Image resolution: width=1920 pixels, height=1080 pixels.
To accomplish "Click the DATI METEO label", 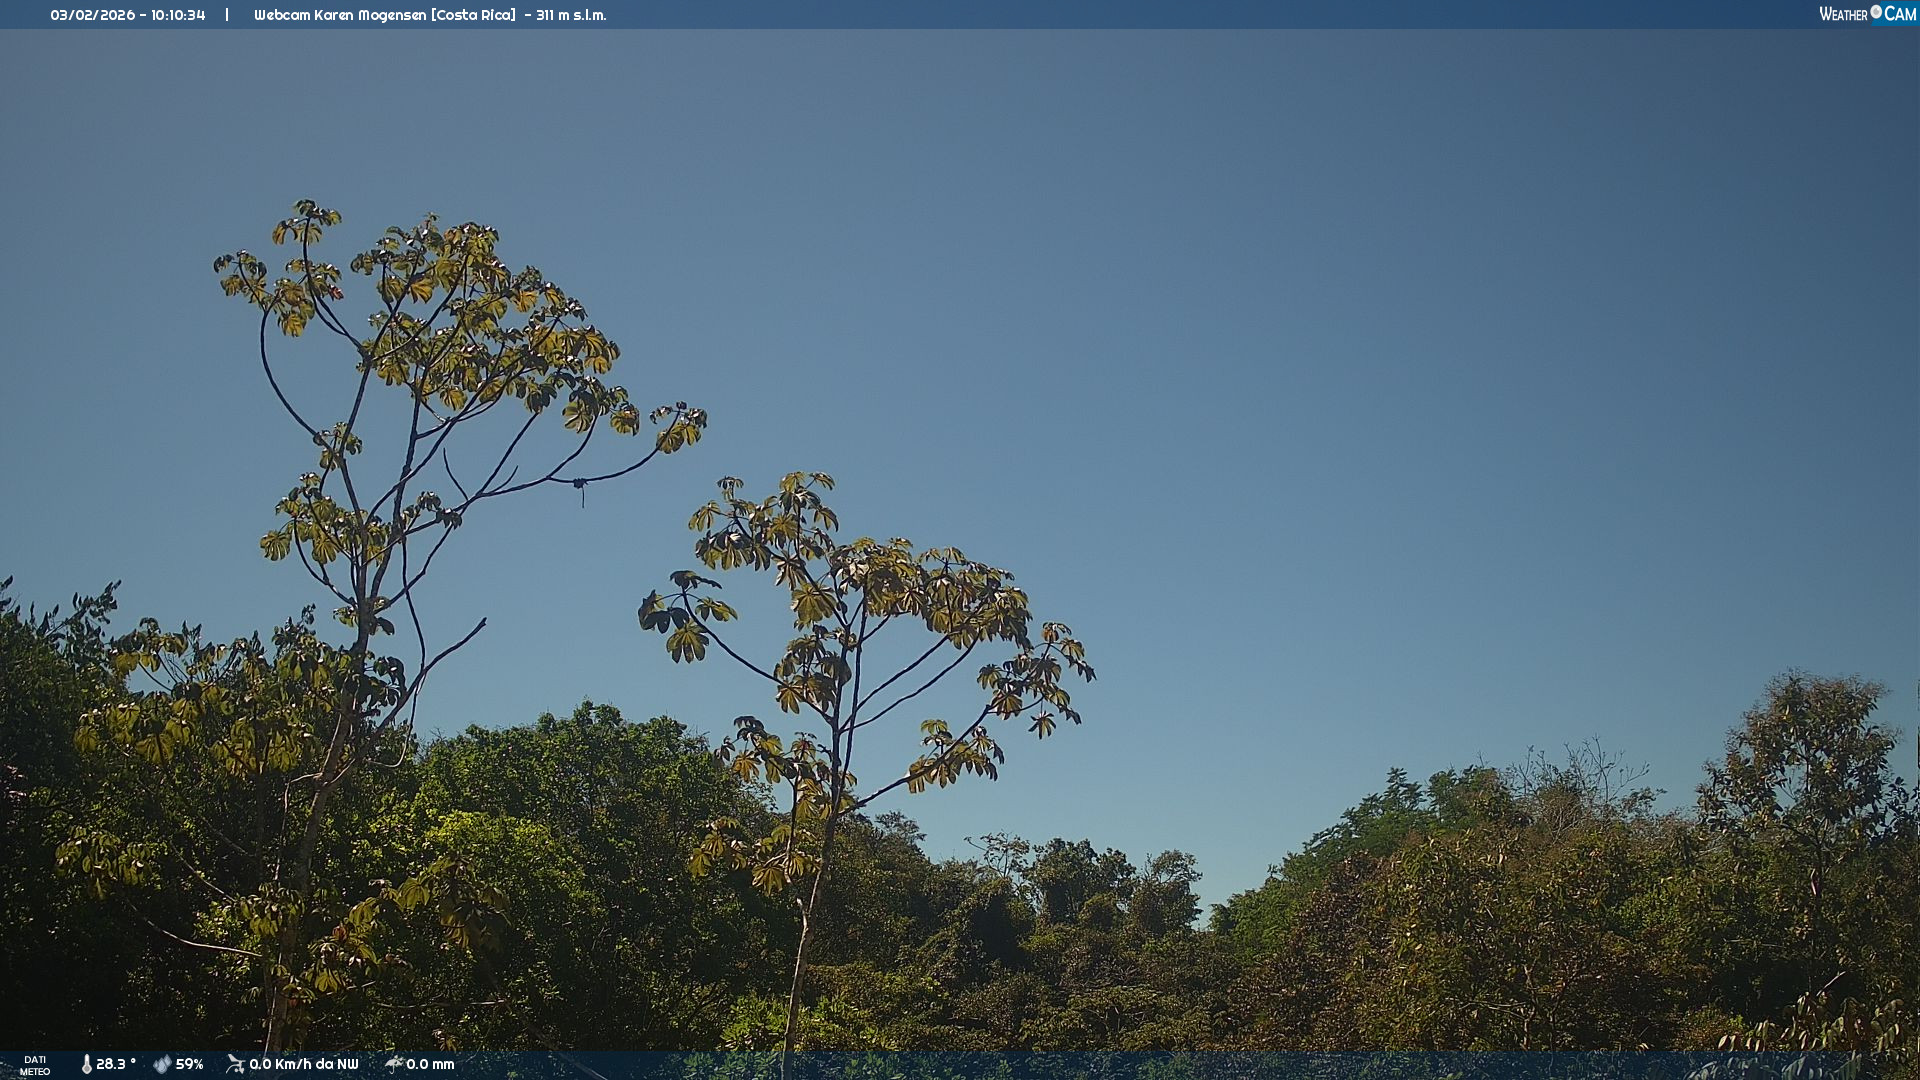I will [35, 1065].
